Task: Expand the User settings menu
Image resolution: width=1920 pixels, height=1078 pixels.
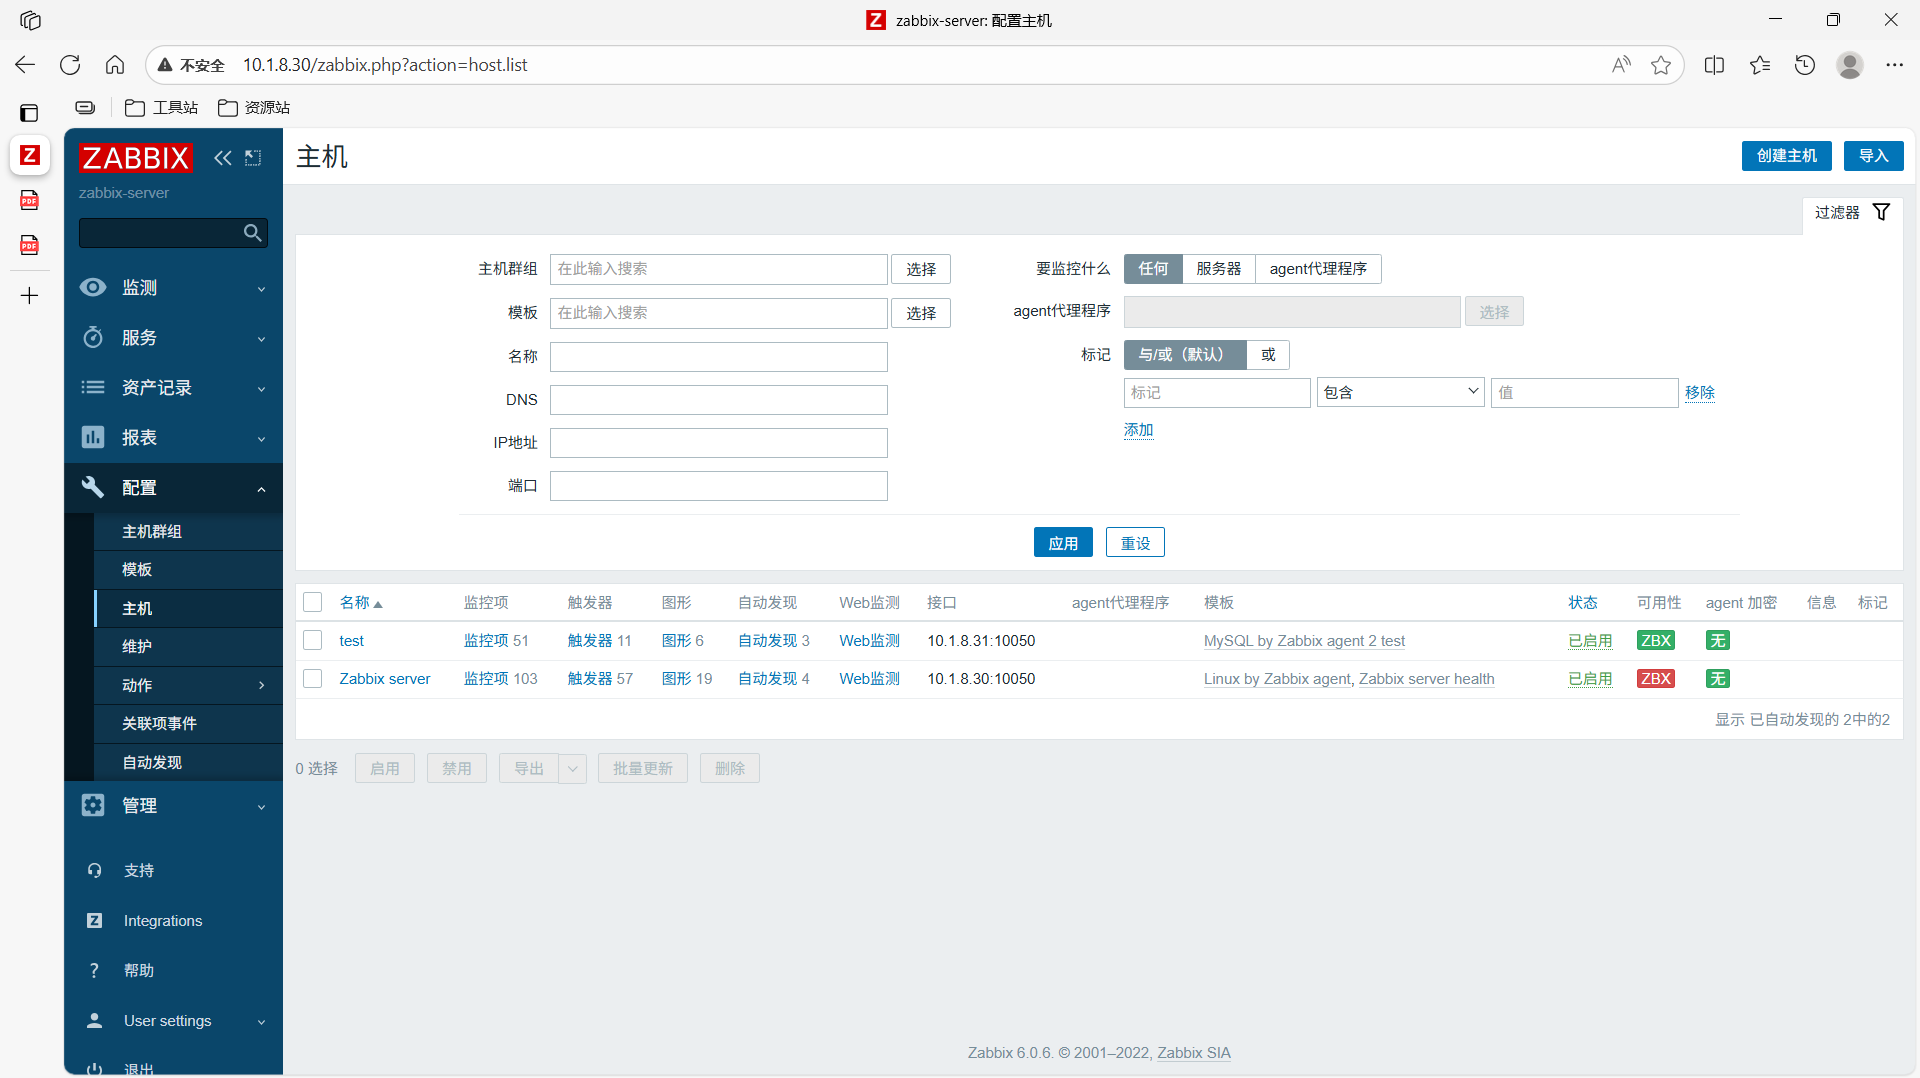Action: [173, 1021]
